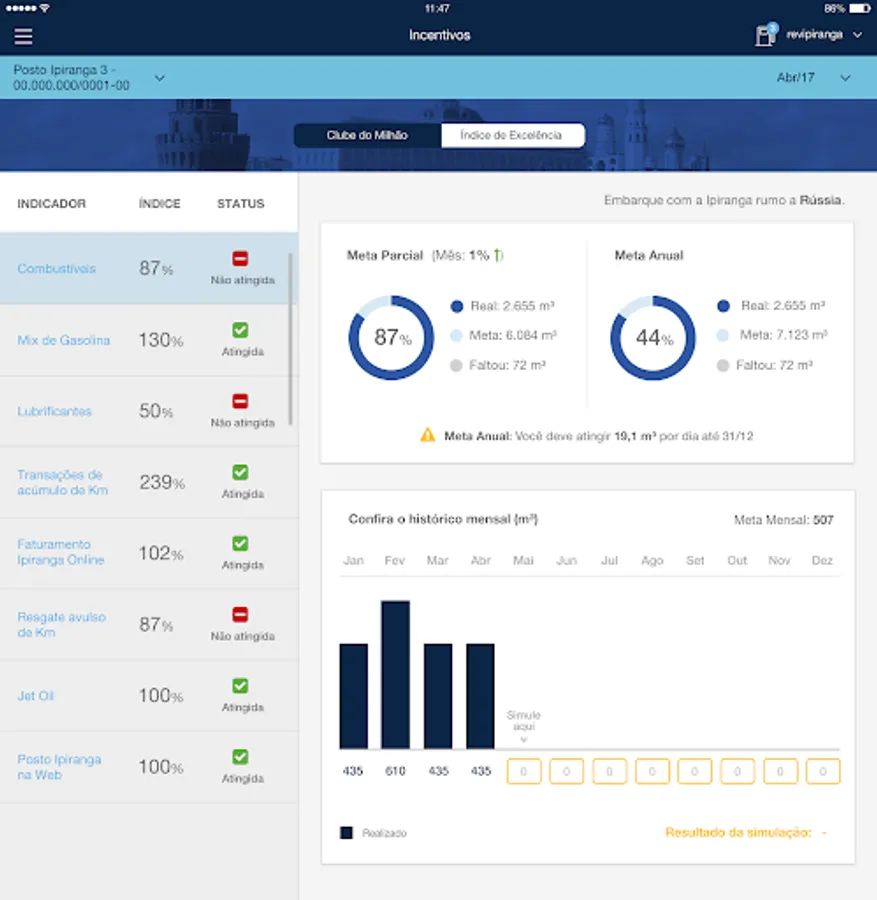Click the Mar bar in monthly history
877x900 pixels.
(438, 696)
